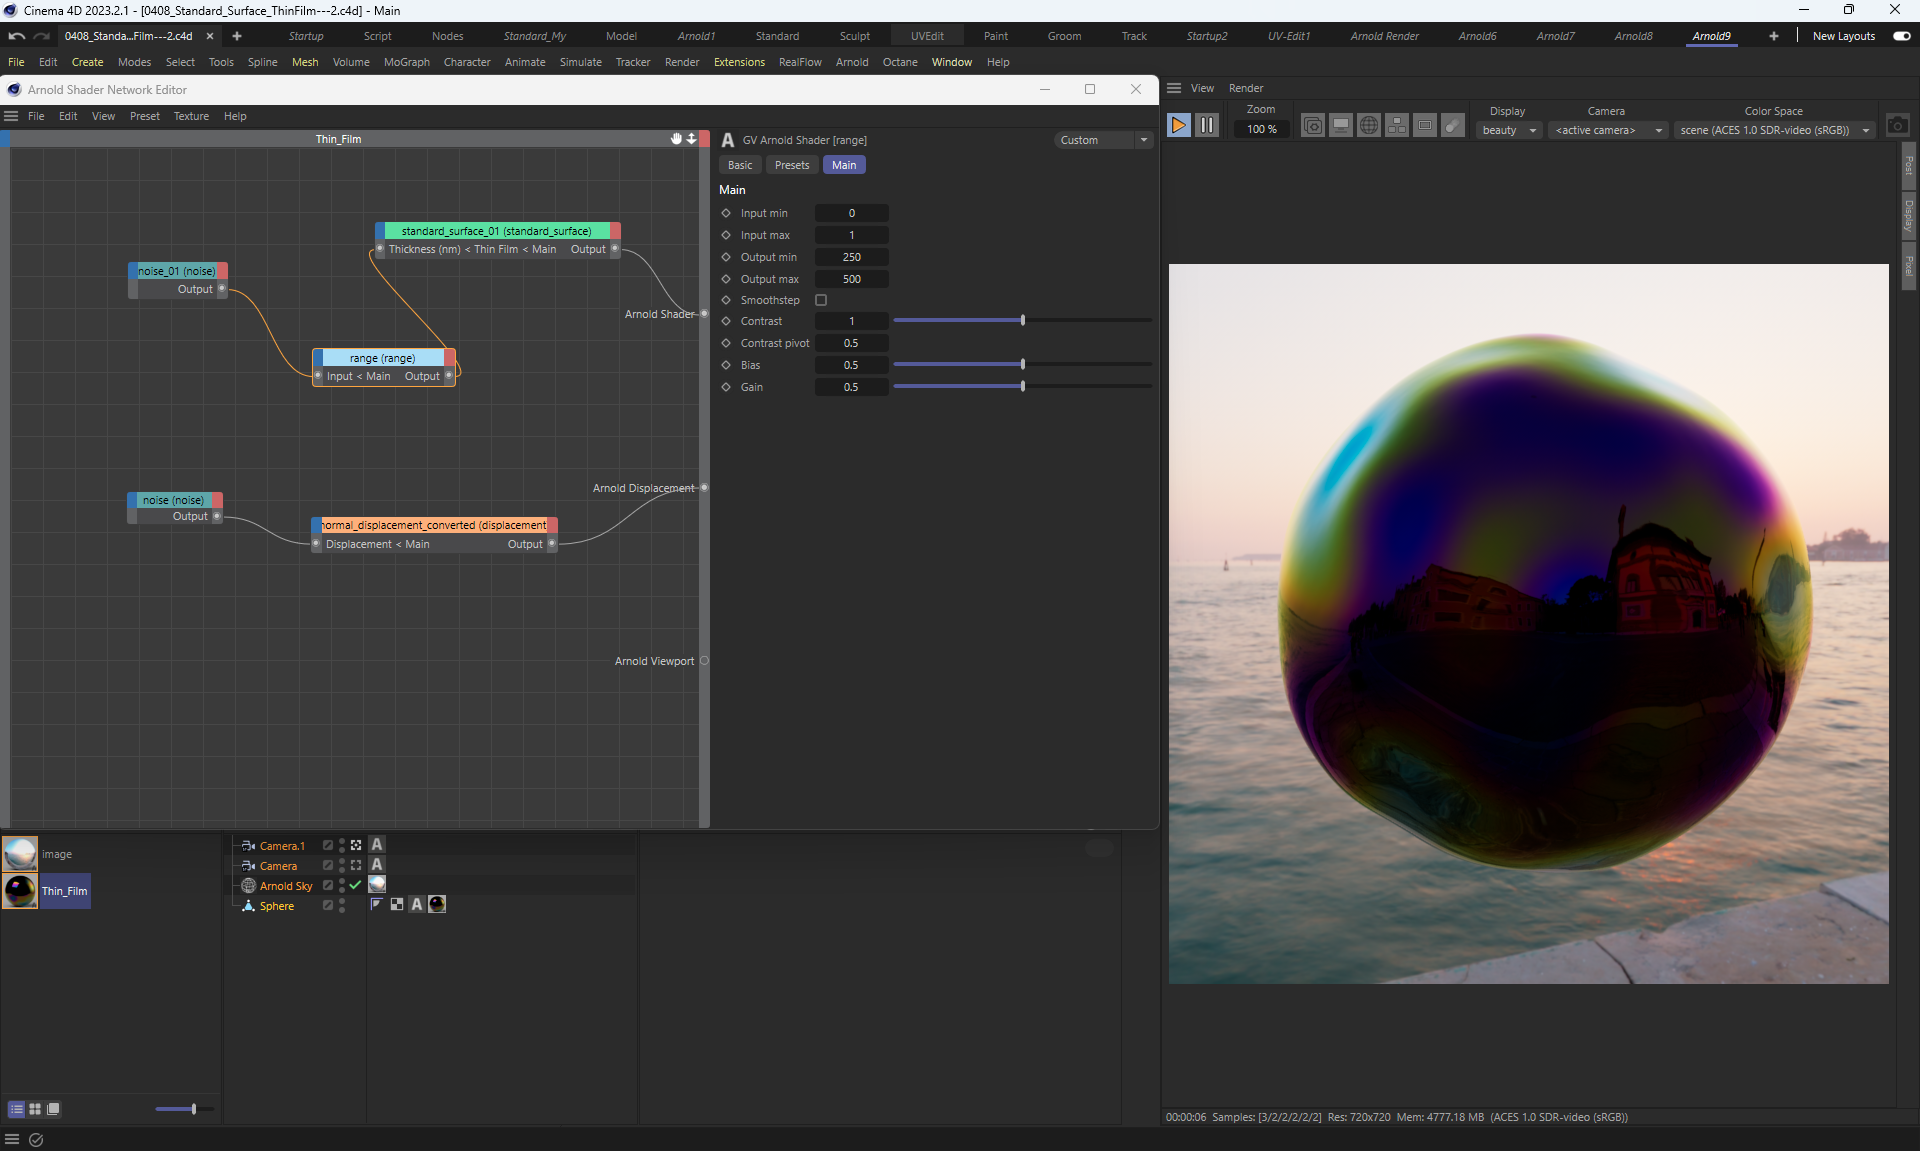Adjust the Contrast slider handle
The image size is (1920, 1151).
coord(1022,321)
